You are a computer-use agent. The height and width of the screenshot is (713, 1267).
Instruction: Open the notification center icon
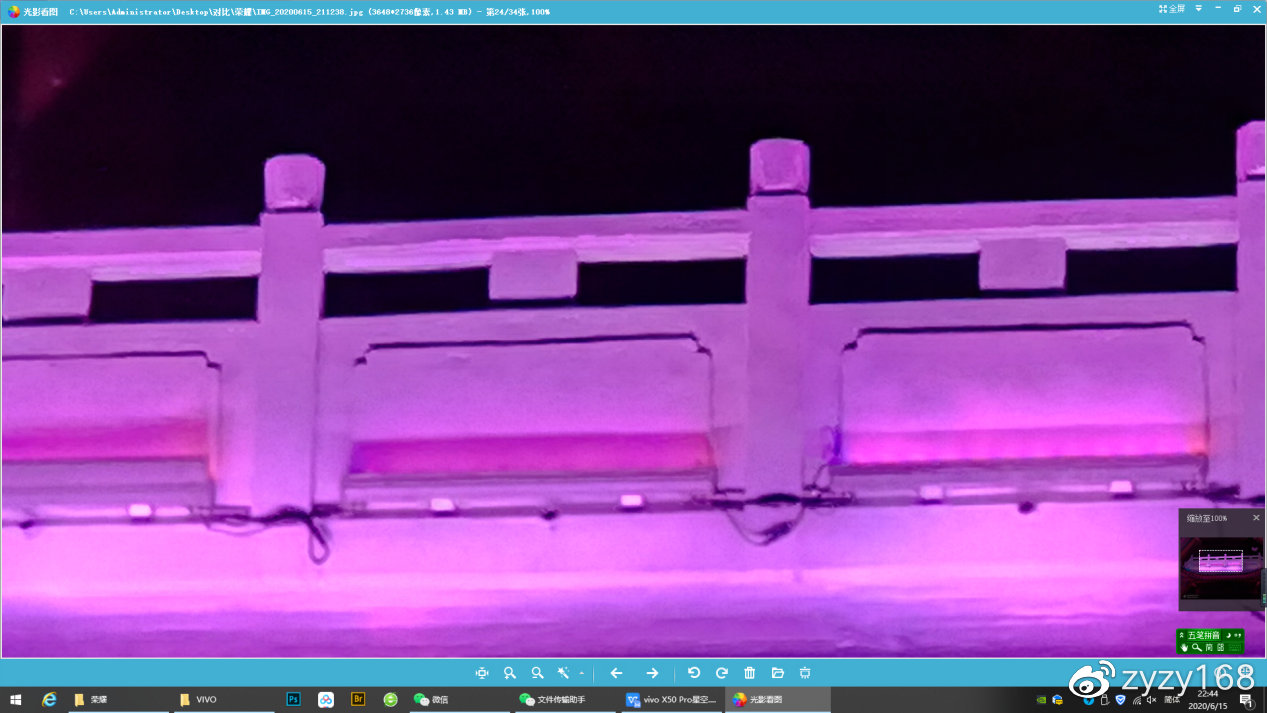(1249, 700)
